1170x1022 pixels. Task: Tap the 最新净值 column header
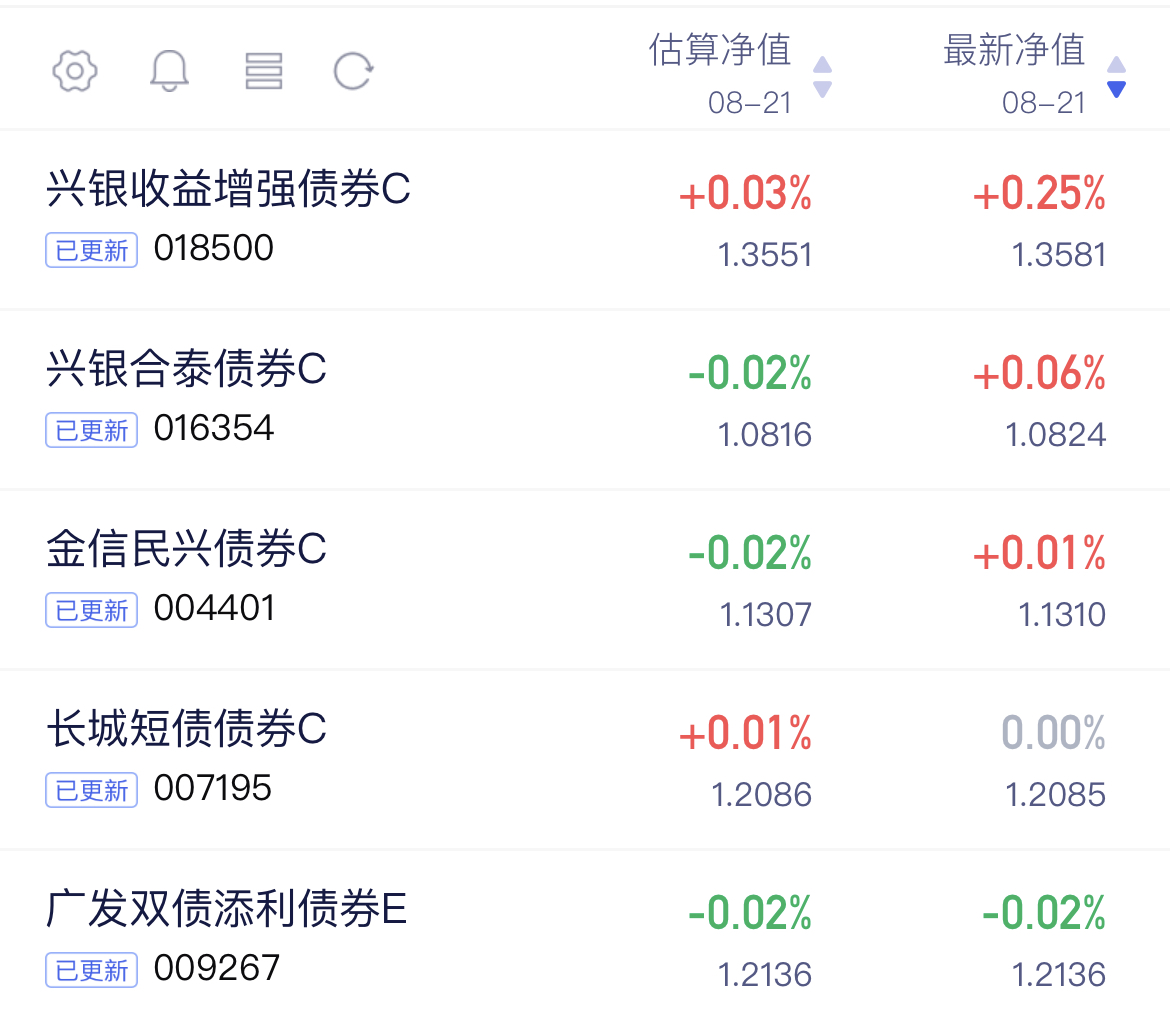(1014, 51)
